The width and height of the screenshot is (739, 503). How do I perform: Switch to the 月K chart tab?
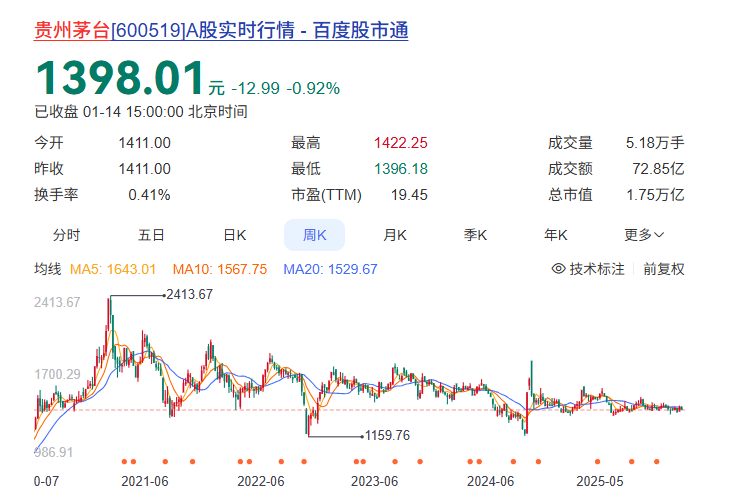pyautogui.click(x=395, y=235)
